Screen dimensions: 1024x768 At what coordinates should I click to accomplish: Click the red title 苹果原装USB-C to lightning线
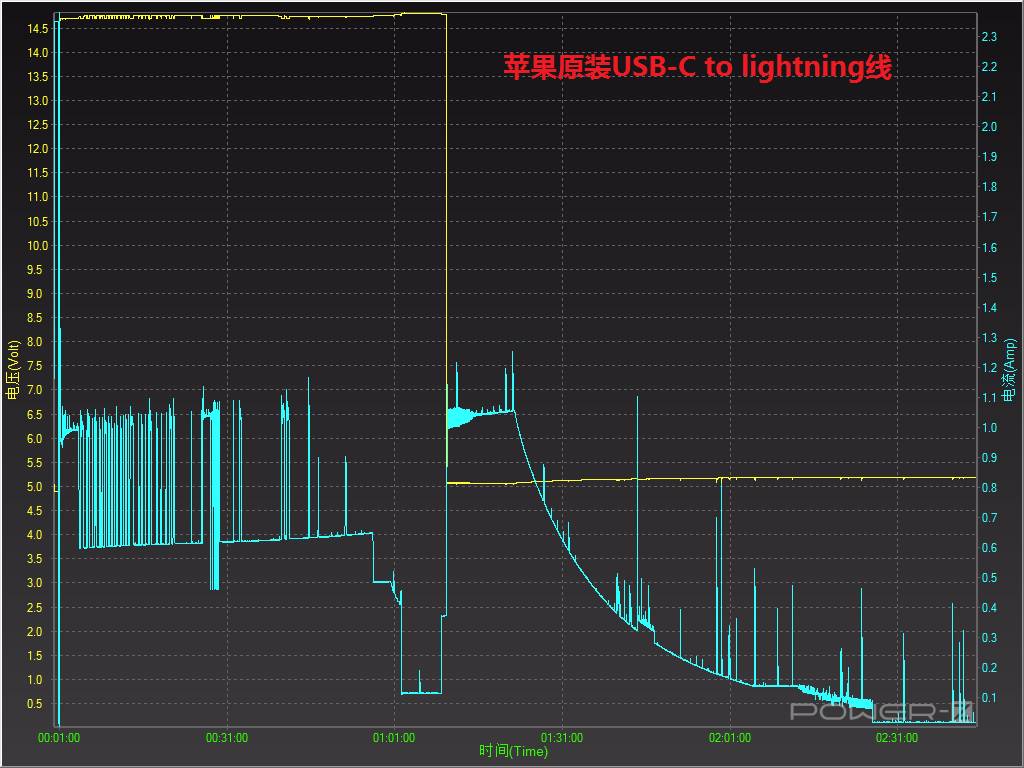click(x=697, y=67)
